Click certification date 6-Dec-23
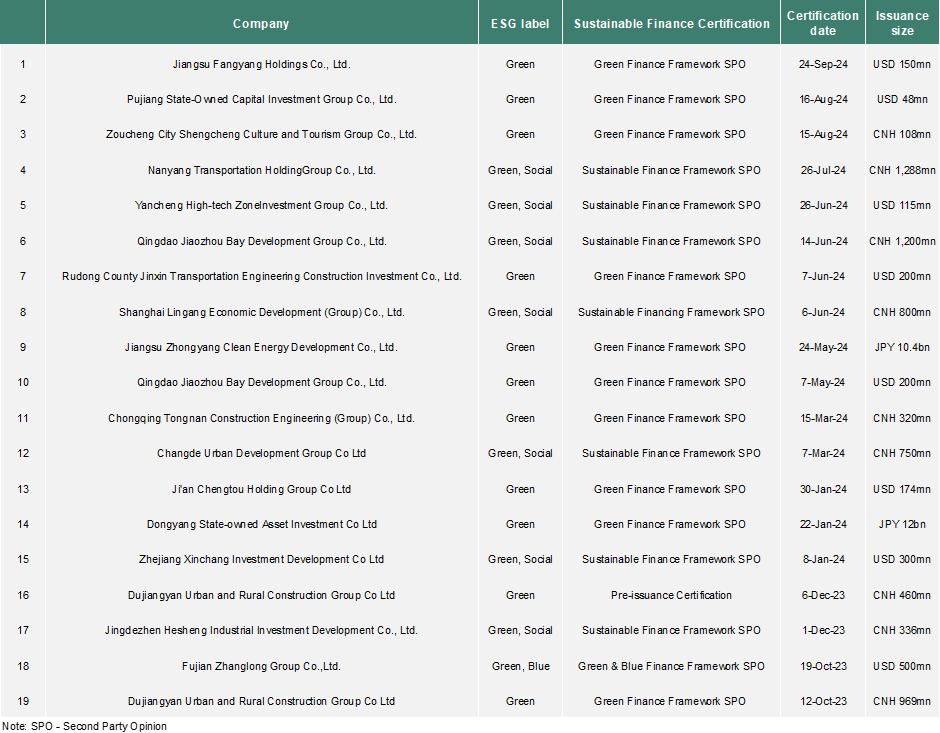This screenshot has height=733, width=940. tap(823, 595)
